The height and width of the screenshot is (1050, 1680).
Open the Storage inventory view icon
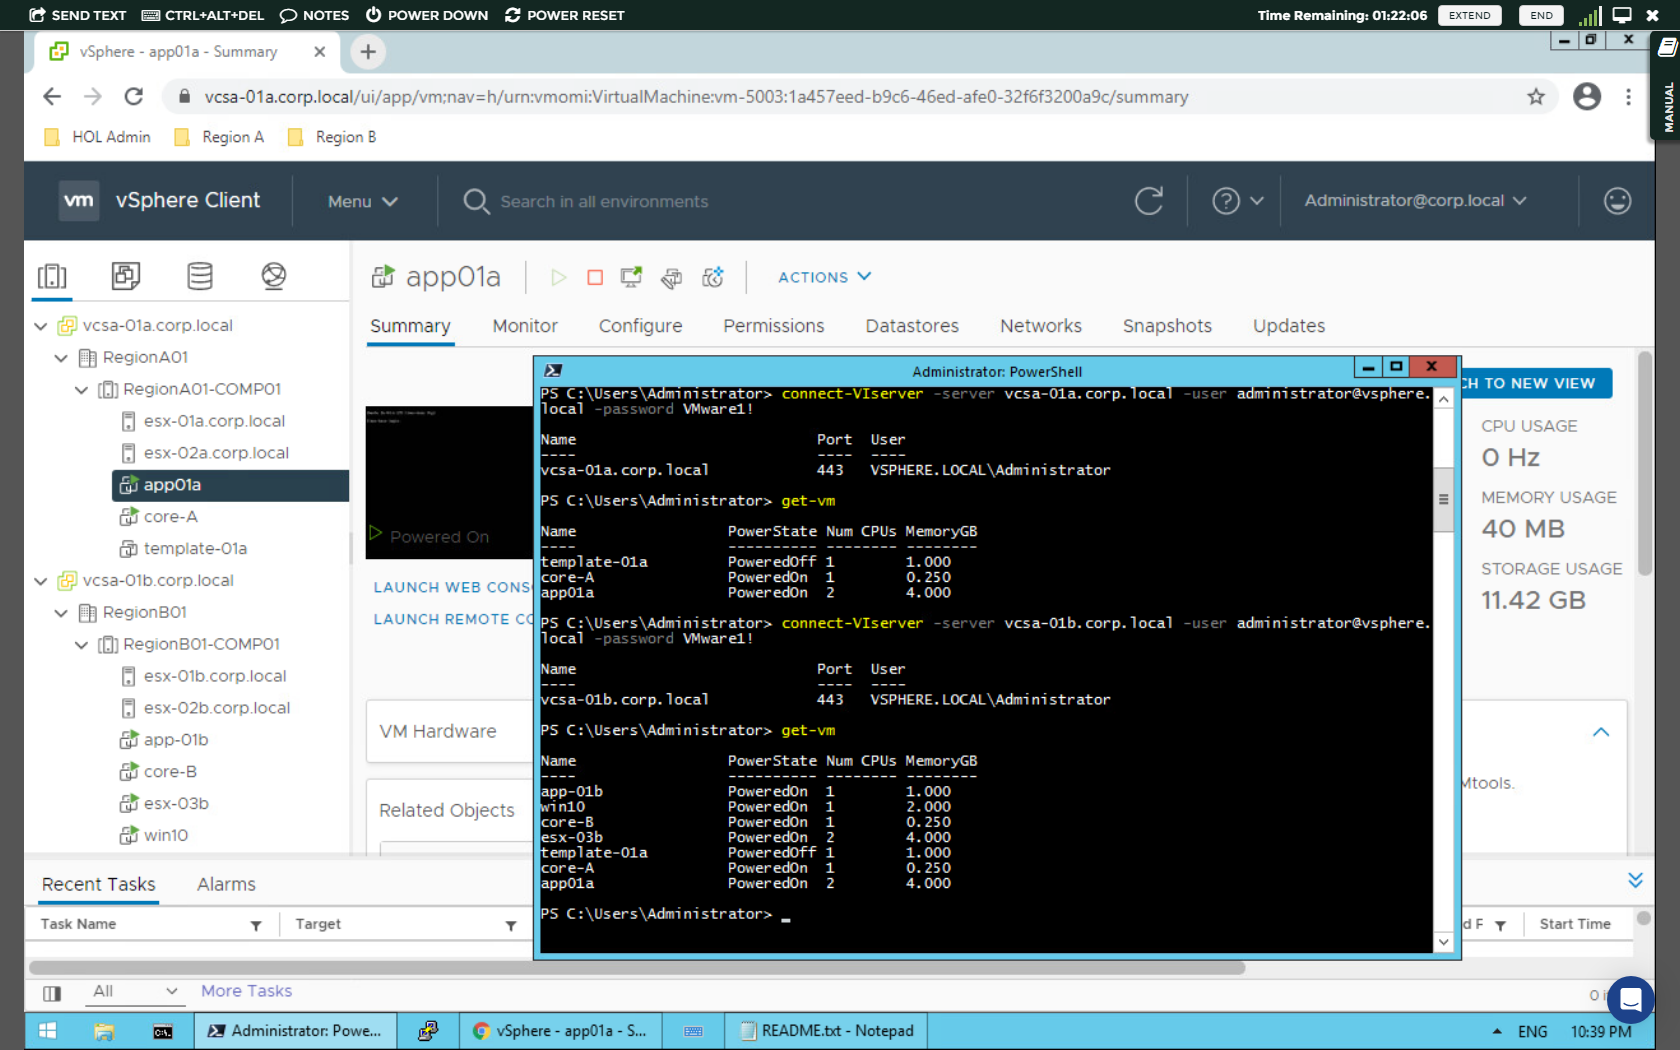point(200,275)
